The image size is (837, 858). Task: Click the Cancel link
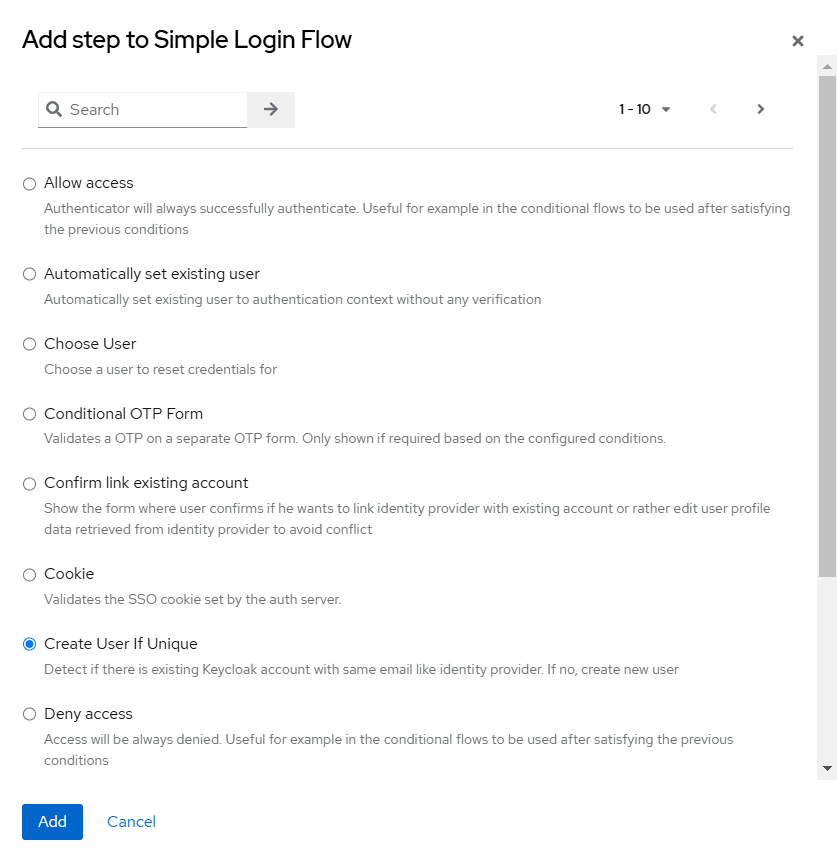click(131, 822)
